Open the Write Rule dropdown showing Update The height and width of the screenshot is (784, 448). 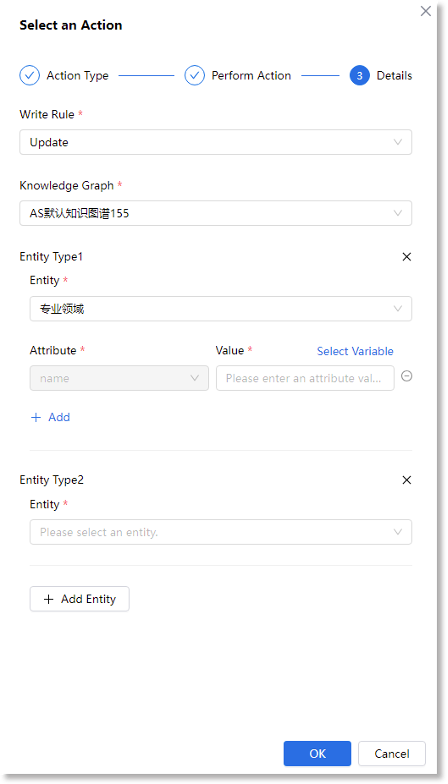click(216, 142)
